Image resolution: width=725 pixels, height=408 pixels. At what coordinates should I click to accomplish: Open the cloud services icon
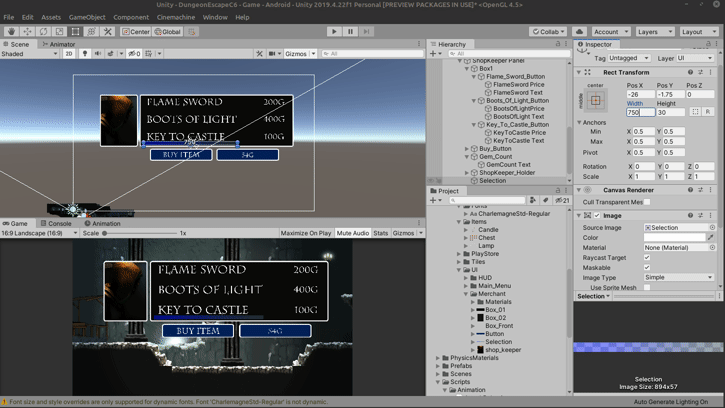(x=579, y=31)
